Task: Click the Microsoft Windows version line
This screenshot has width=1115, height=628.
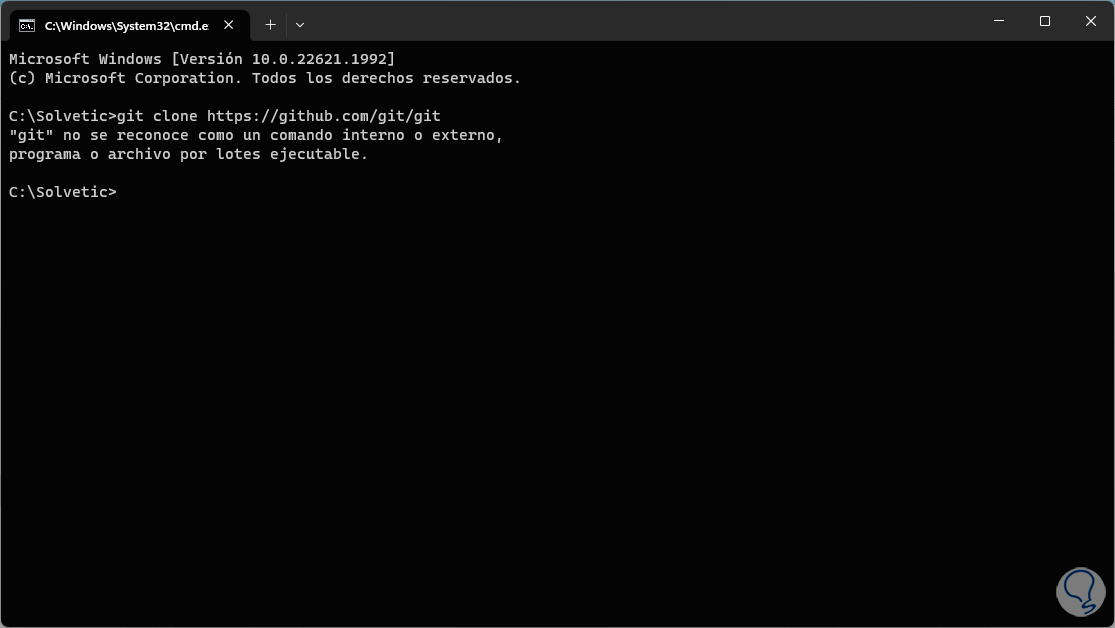Action: point(202,59)
